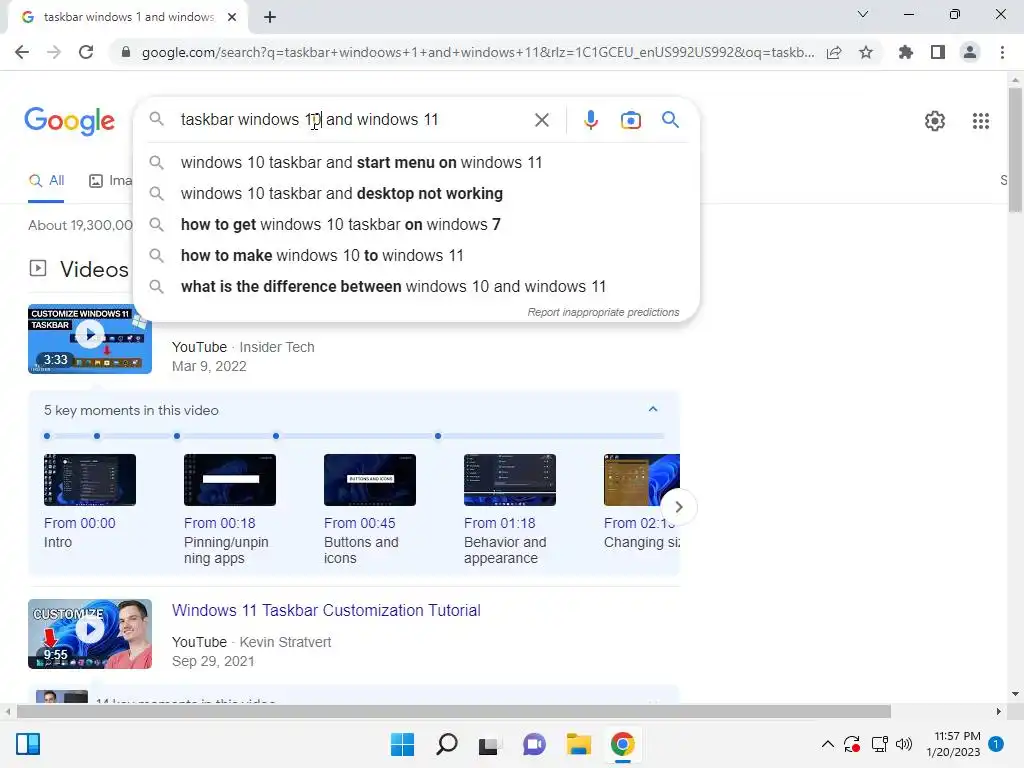The height and width of the screenshot is (768, 1024).
Task: Reload the current Google page
Action: [86, 52]
